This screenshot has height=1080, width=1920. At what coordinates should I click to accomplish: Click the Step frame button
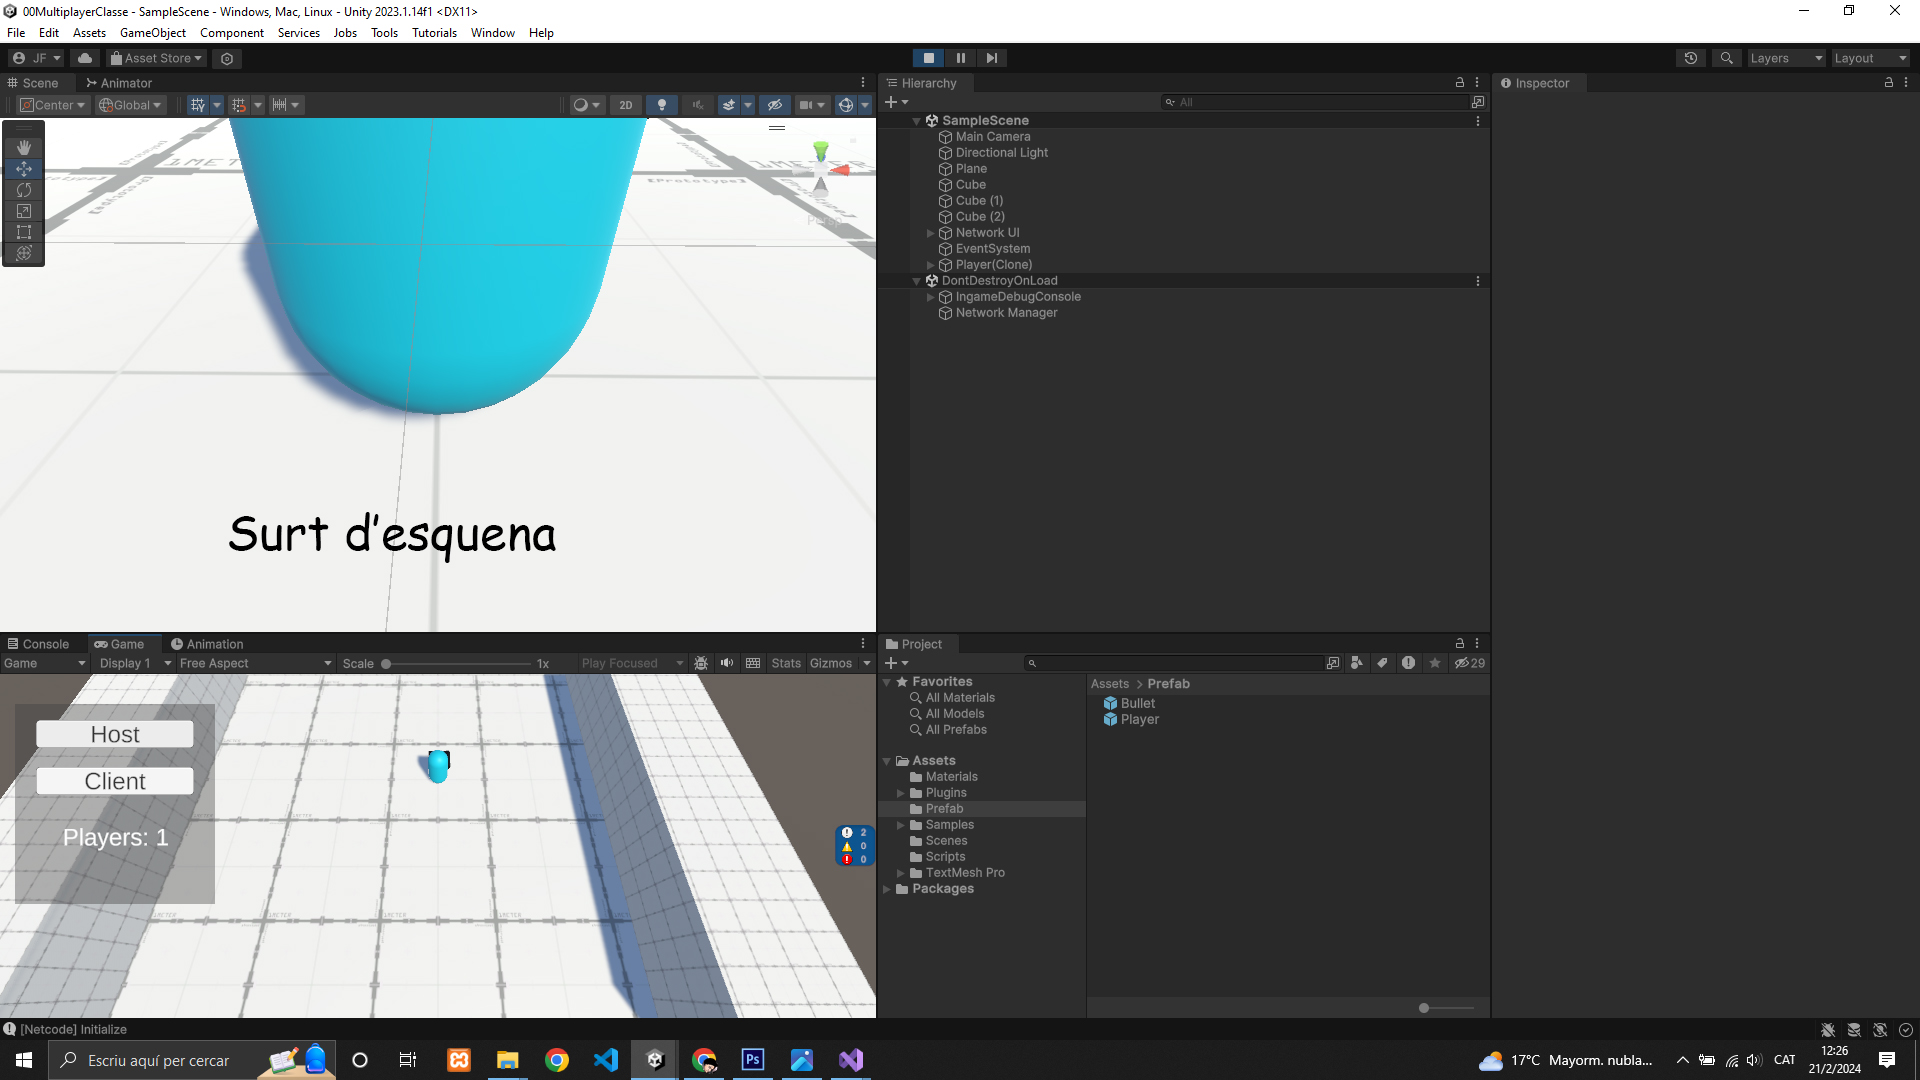(x=991, y=58)
